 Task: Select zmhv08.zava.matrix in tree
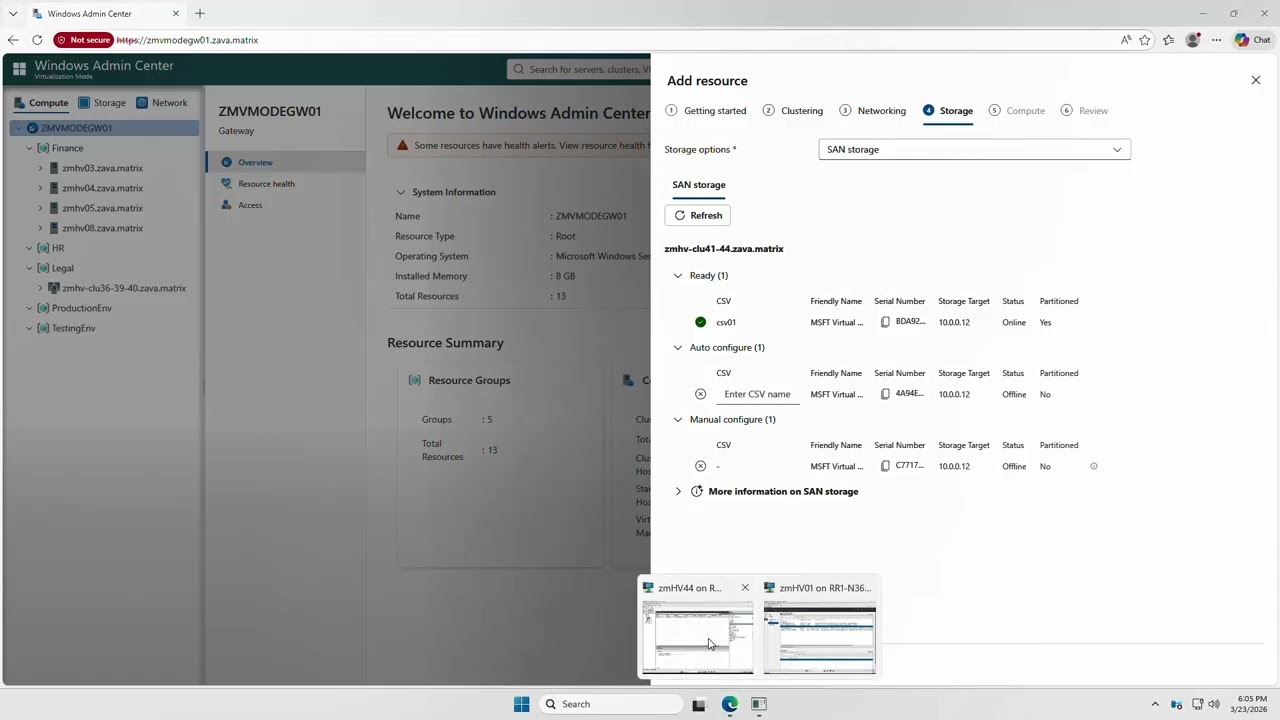(102, 228)
